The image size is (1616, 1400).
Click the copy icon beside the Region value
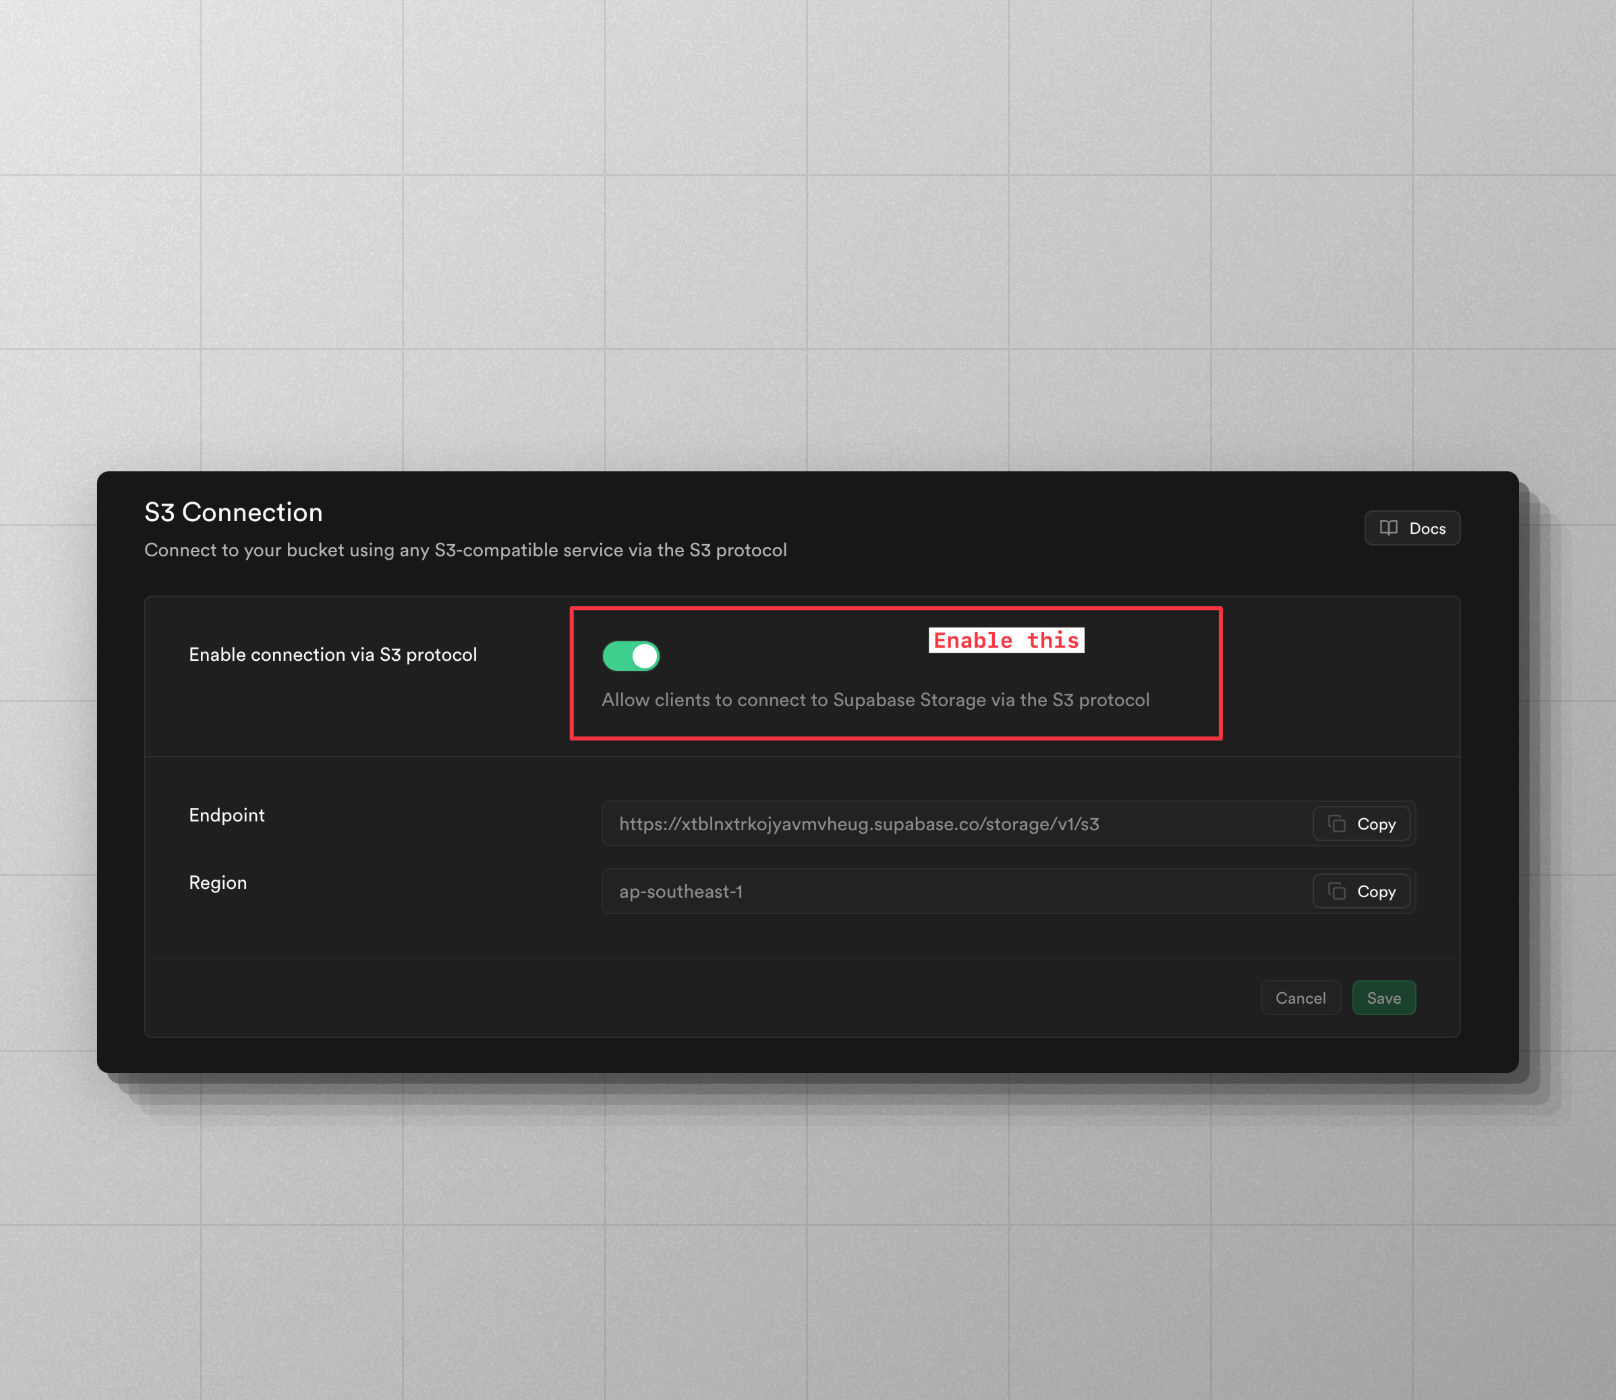click(1337, 891)
